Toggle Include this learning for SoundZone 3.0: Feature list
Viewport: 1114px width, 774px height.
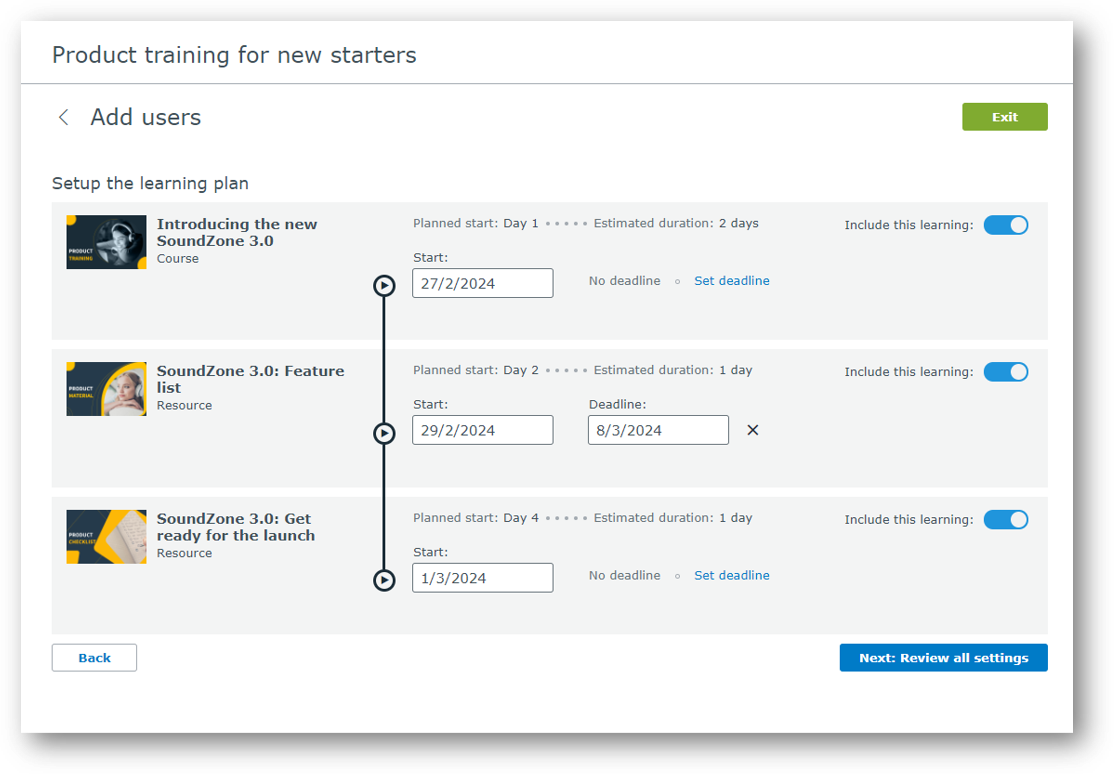click(x=1006, y=371)
